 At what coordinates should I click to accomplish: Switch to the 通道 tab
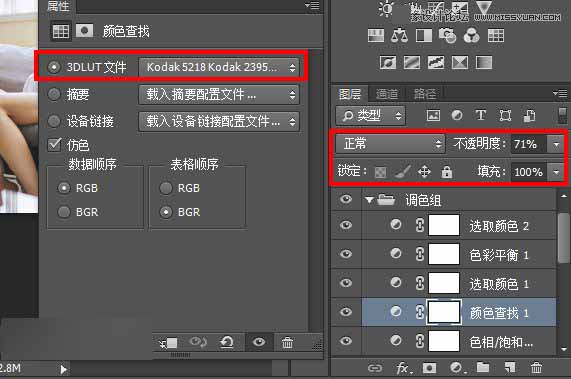point(387,94)
